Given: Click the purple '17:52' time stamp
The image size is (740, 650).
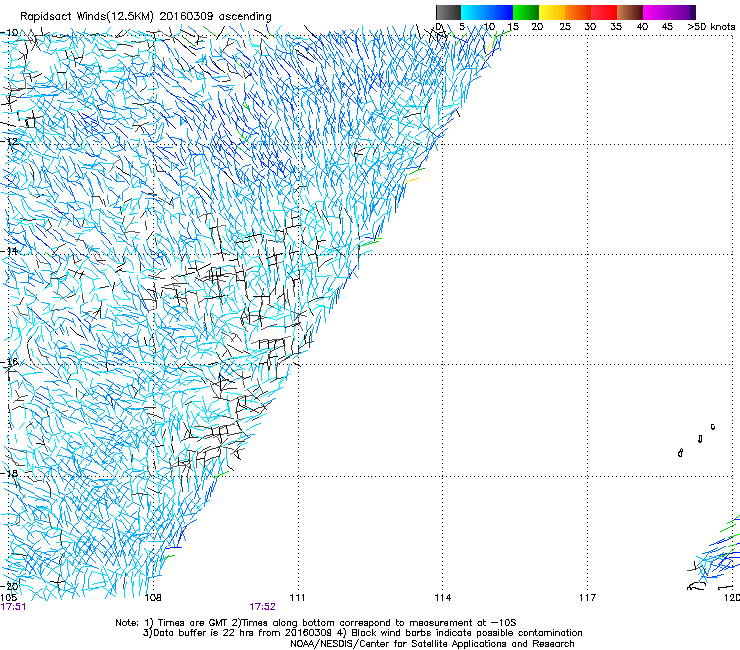Looking at the screenshot, I should click(262, 607).
